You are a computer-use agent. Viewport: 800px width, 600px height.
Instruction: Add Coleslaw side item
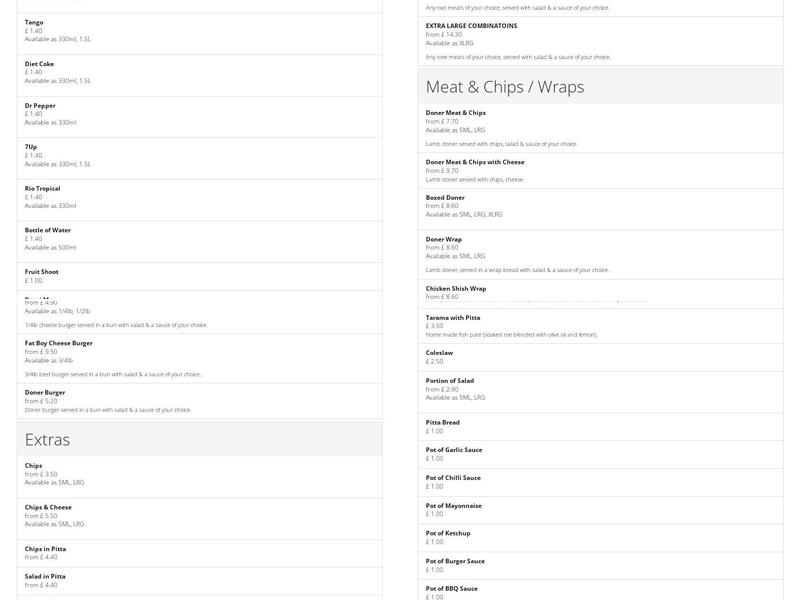coord(439,352)
